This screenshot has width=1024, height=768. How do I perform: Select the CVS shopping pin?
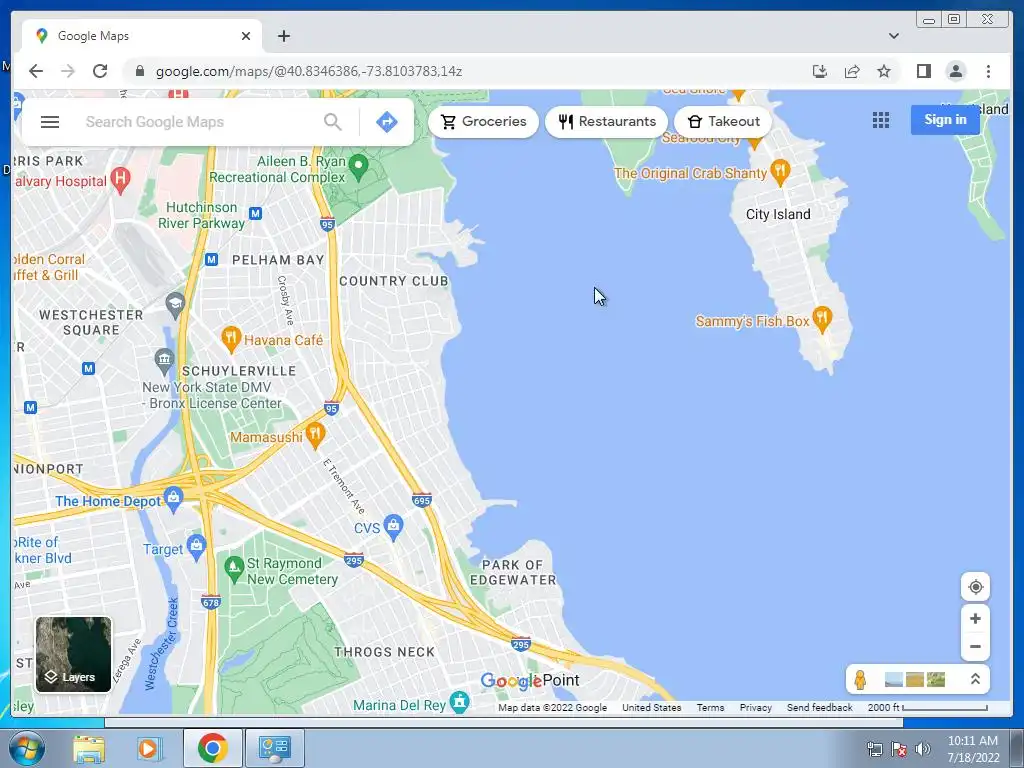[x=393, y=527]
